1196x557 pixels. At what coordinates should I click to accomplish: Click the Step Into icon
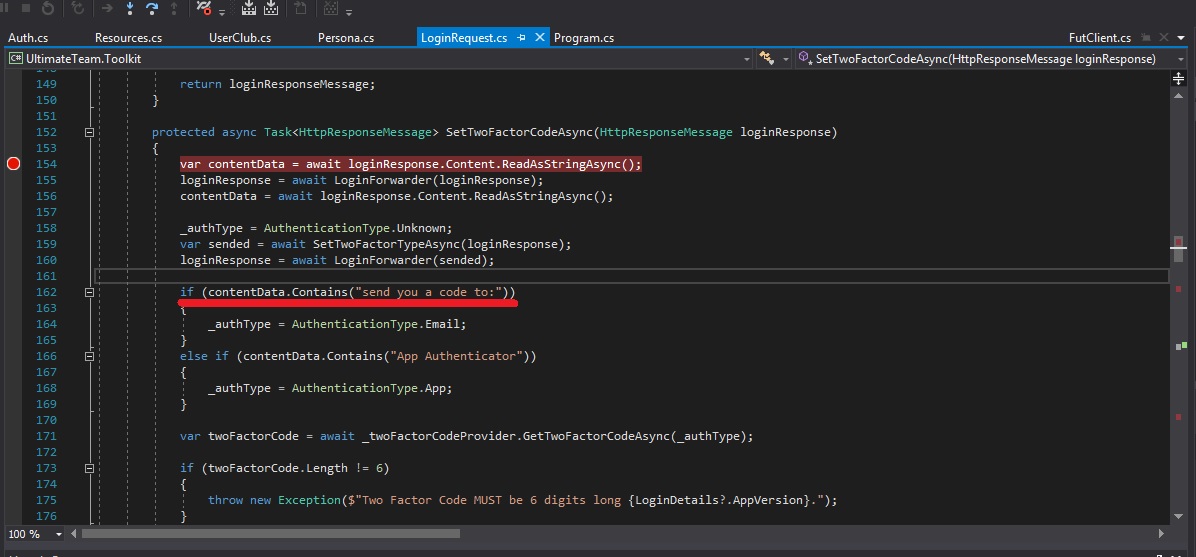tap(130, 8)
